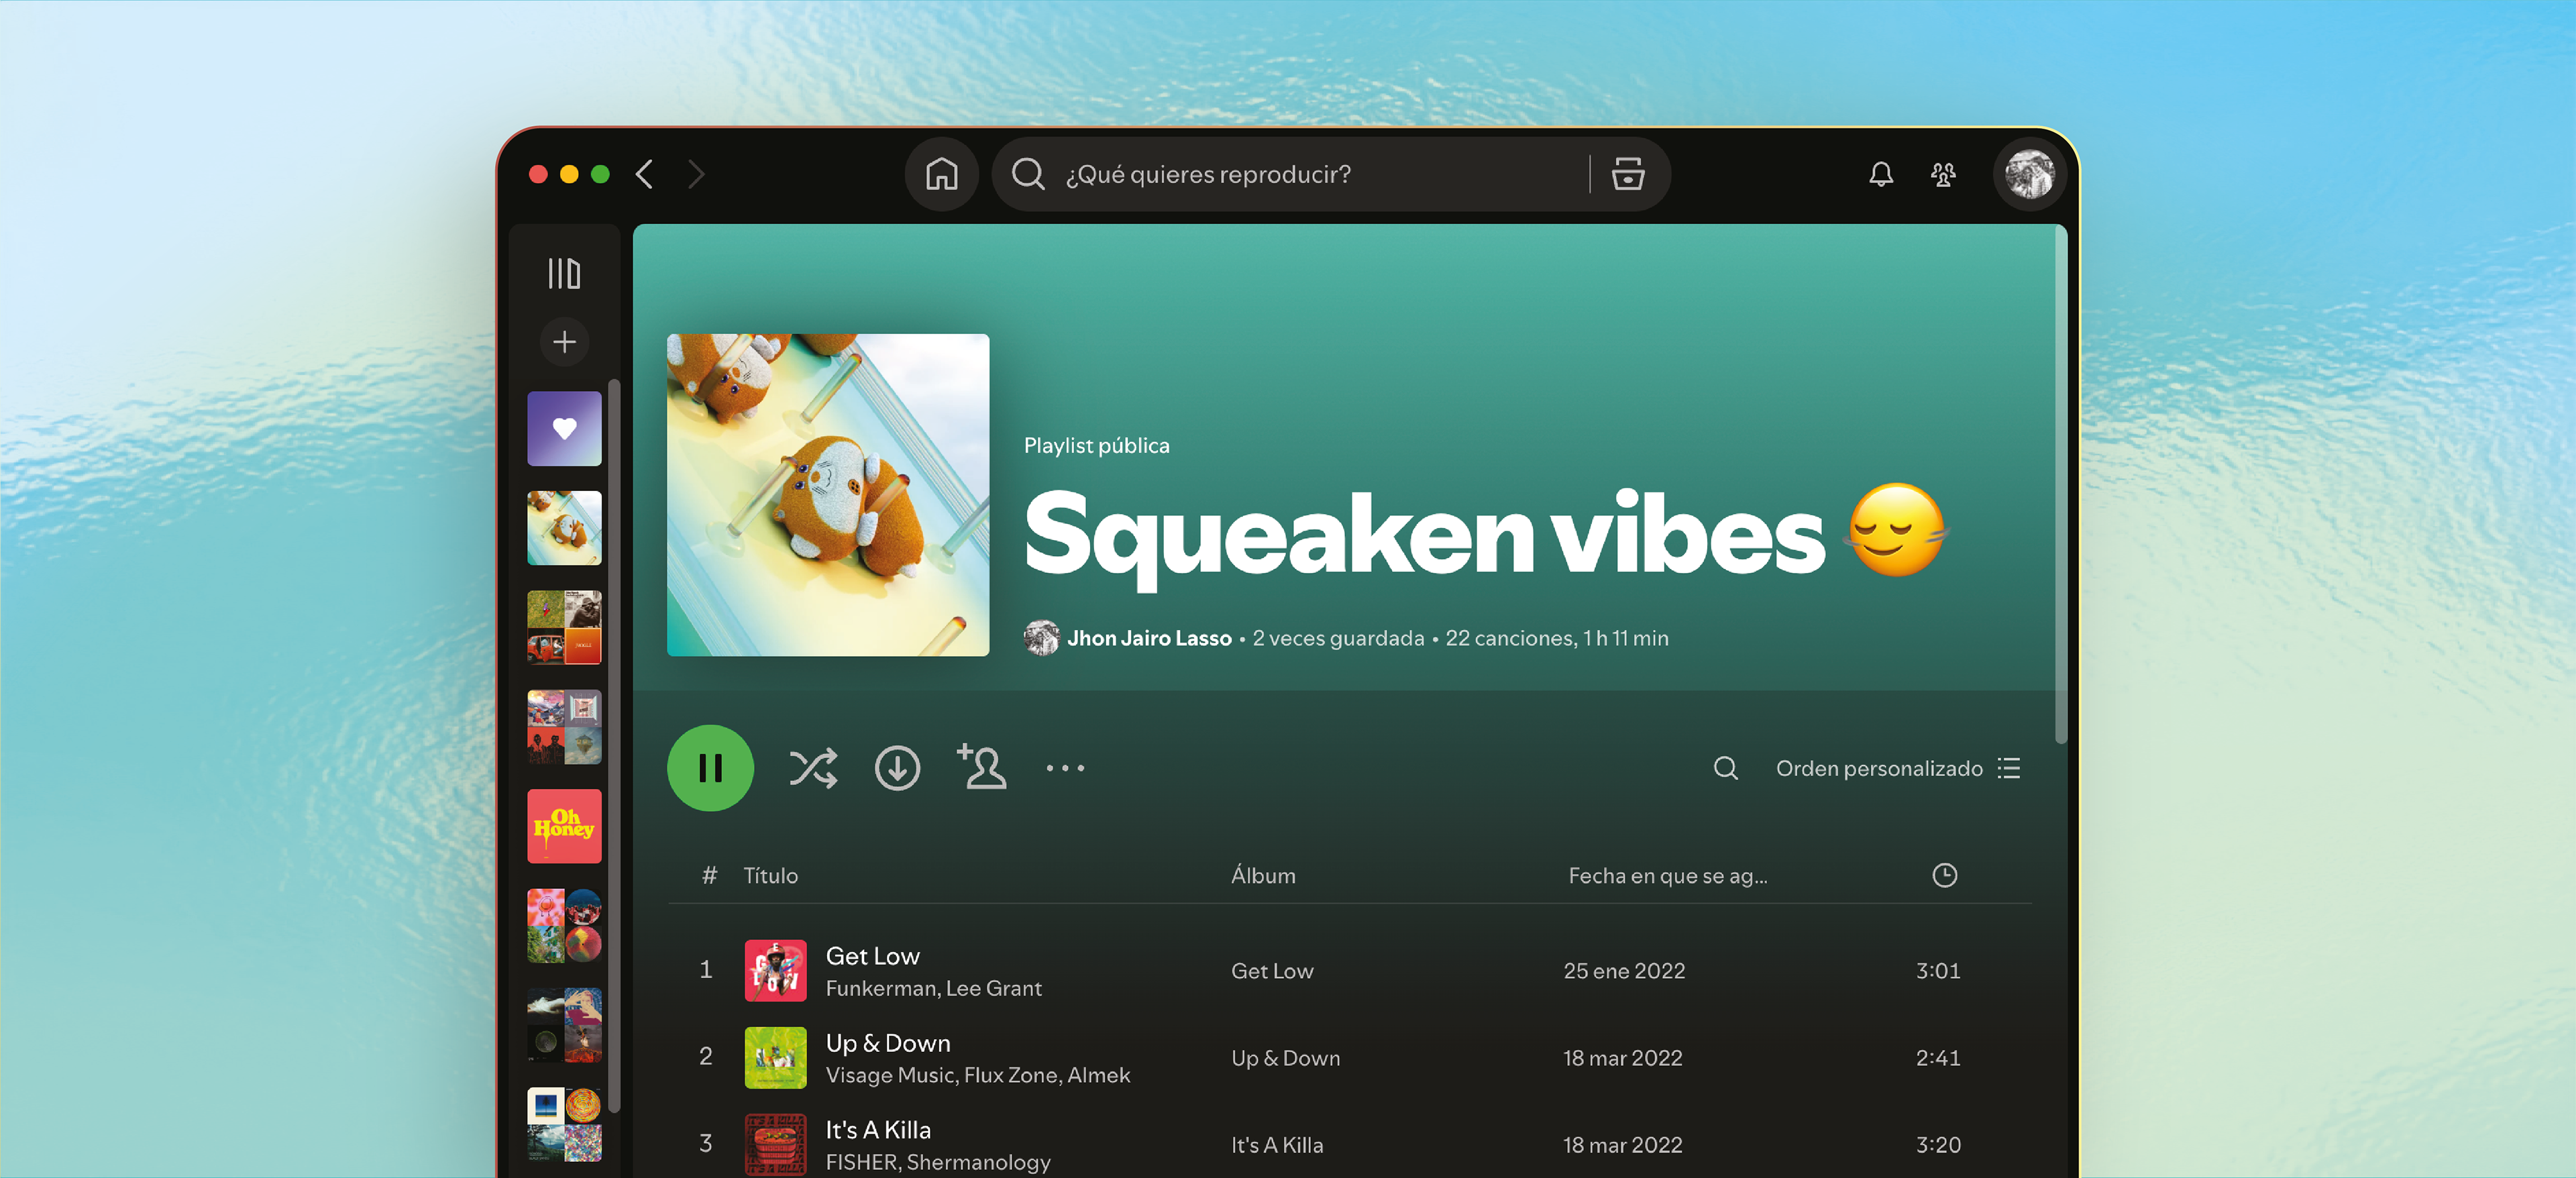Open Friend Activity icon
Screen dimensions: 2576x1178
pos(1943,174)
